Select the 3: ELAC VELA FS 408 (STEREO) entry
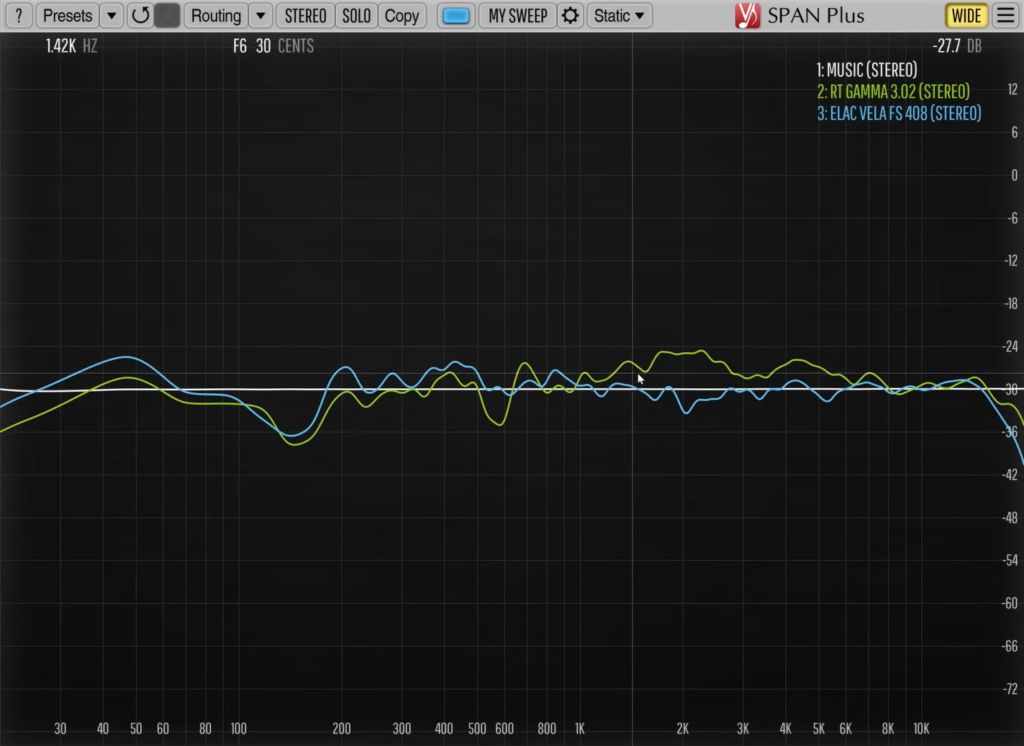Image resolution: width=1024 pixels, height=746 pixels. [x=899, y=113]
